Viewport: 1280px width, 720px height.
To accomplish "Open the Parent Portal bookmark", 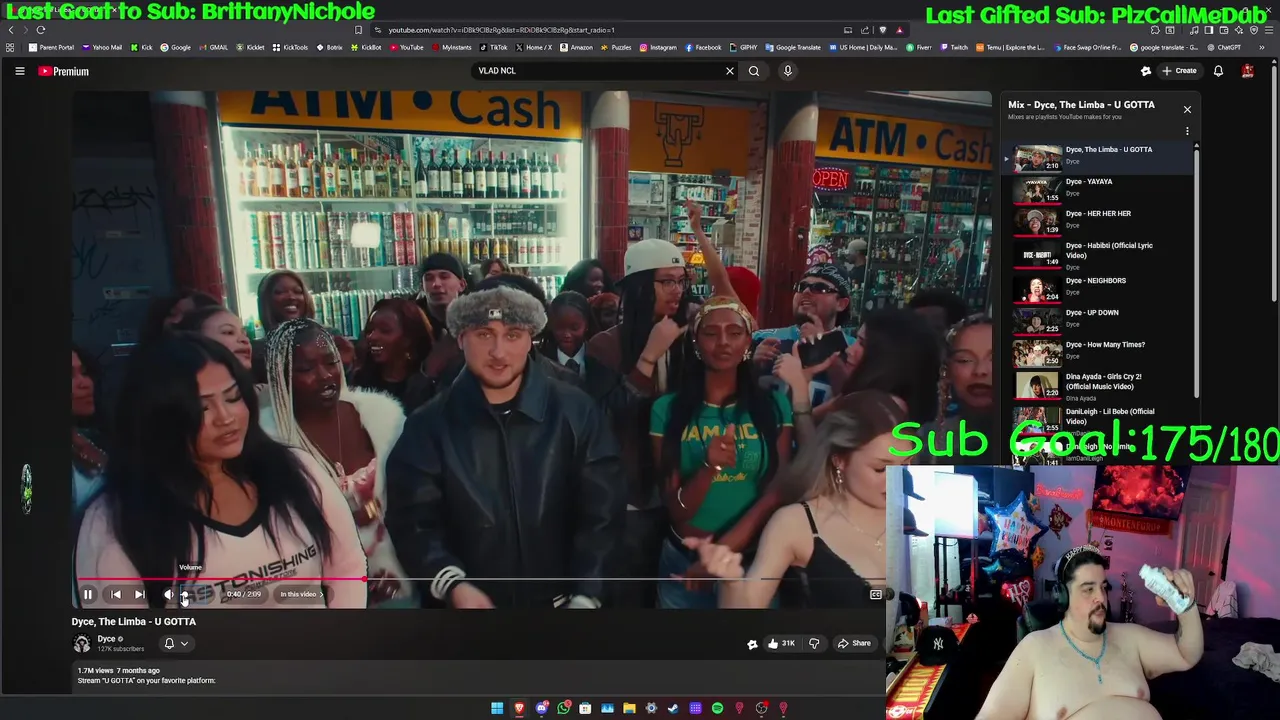I will pos(52,47).
